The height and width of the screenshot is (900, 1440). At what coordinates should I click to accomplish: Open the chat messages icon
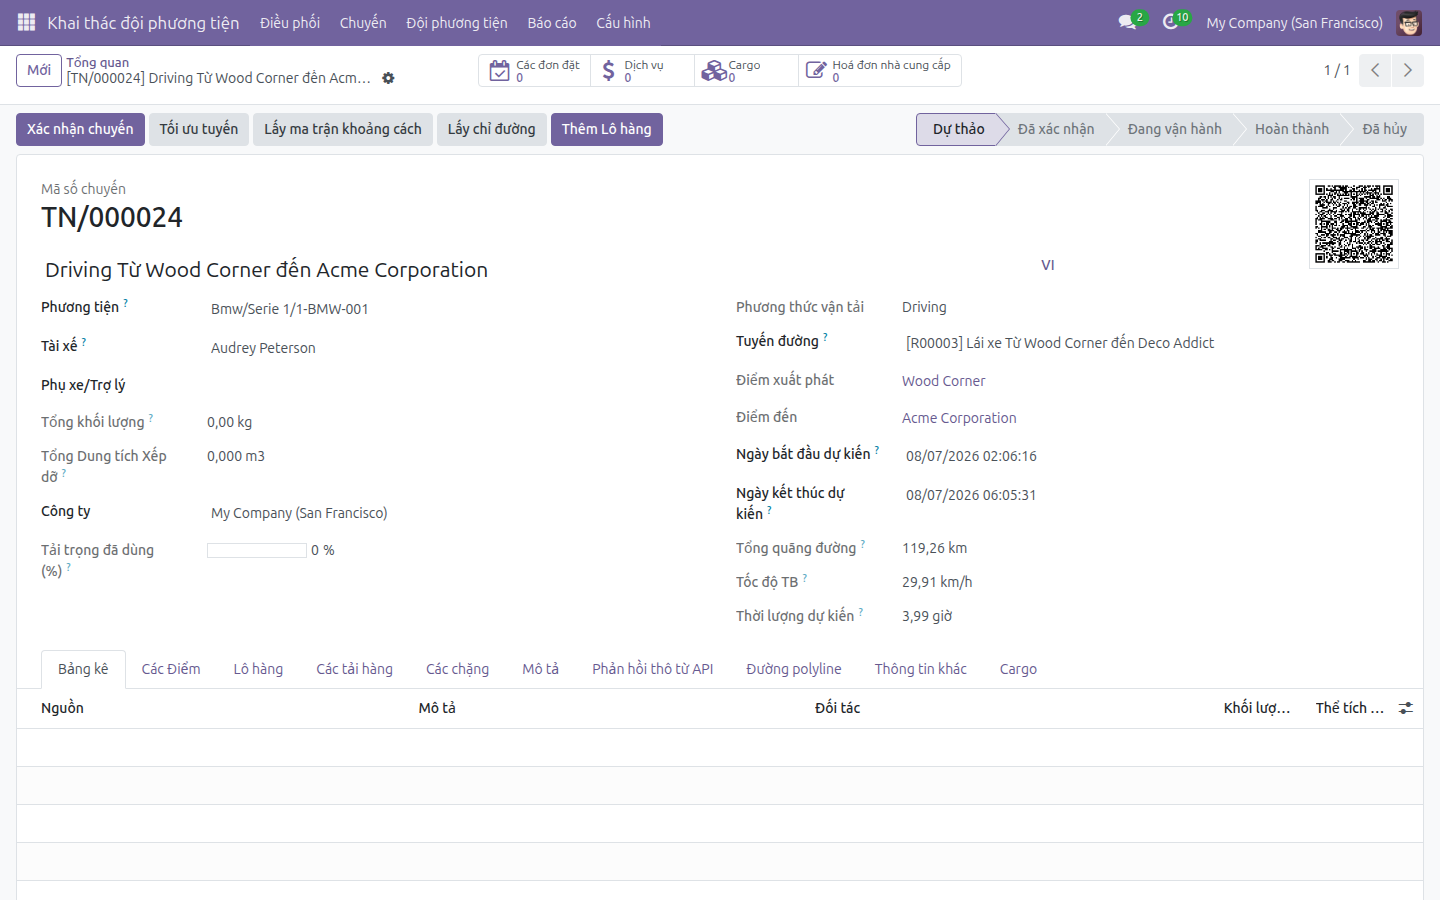[x=1128, y=22]
